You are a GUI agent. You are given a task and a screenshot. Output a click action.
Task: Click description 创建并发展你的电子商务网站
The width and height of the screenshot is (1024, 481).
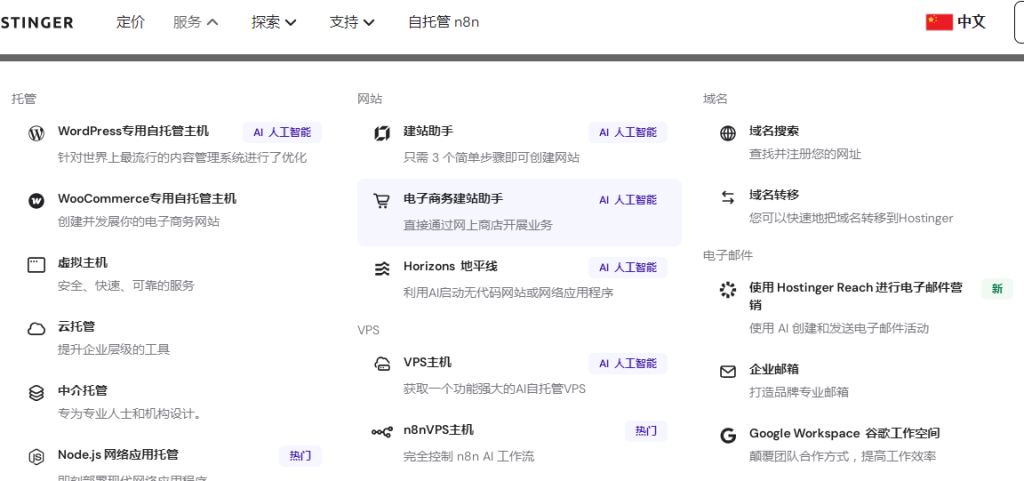pos(138,222)
